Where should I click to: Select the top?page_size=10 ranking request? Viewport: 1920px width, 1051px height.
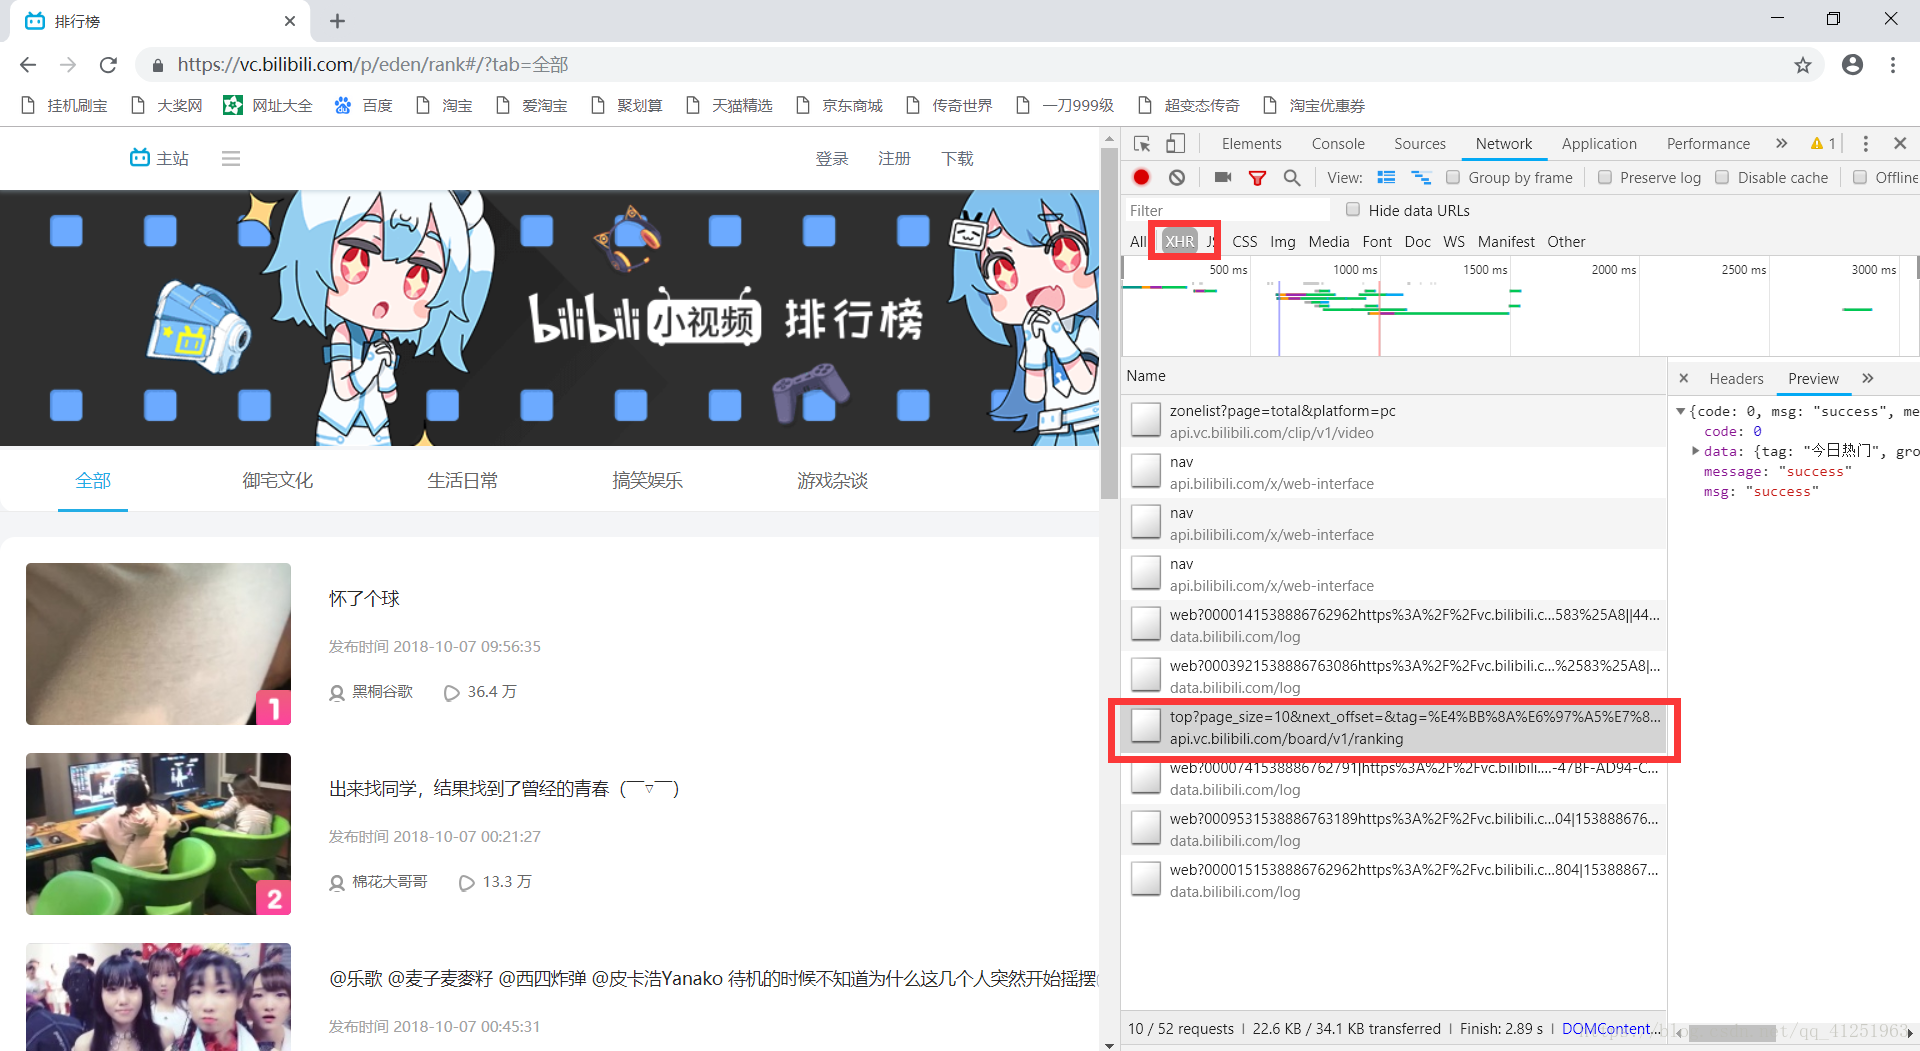(1394, 728)
